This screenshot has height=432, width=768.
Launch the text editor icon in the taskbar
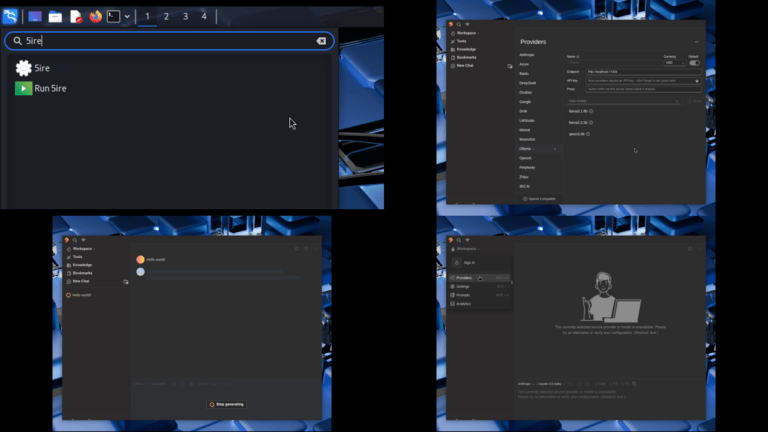[75, 17]
